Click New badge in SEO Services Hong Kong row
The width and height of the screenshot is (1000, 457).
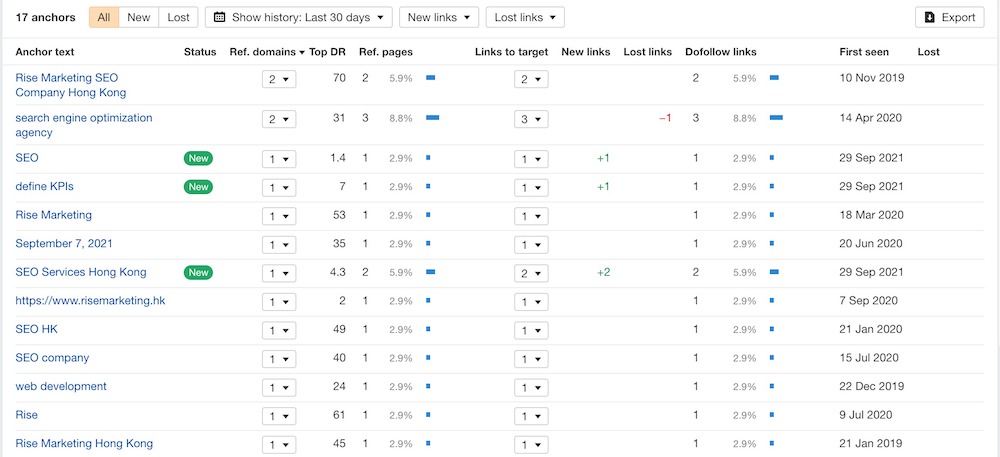click(198, 272)
